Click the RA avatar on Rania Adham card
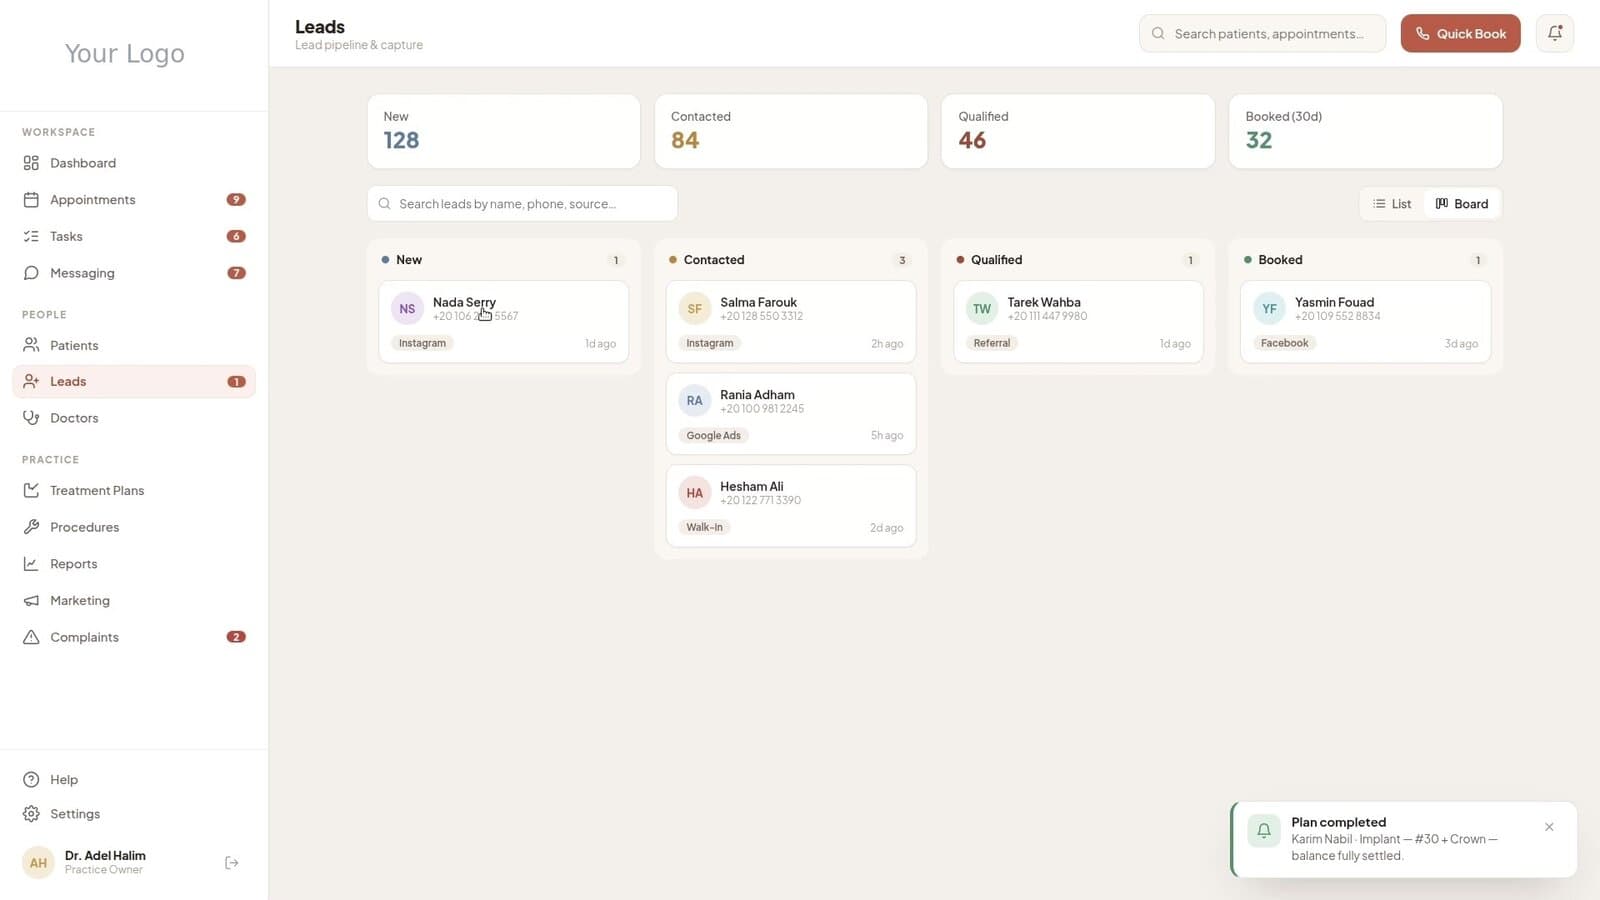 pos(694,401)
